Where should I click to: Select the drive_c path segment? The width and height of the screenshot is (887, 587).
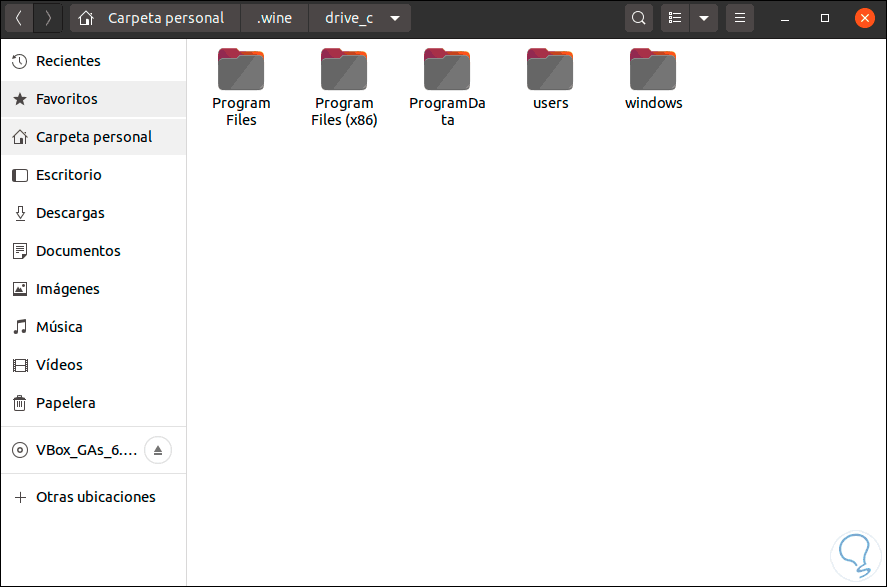[348, 18]
